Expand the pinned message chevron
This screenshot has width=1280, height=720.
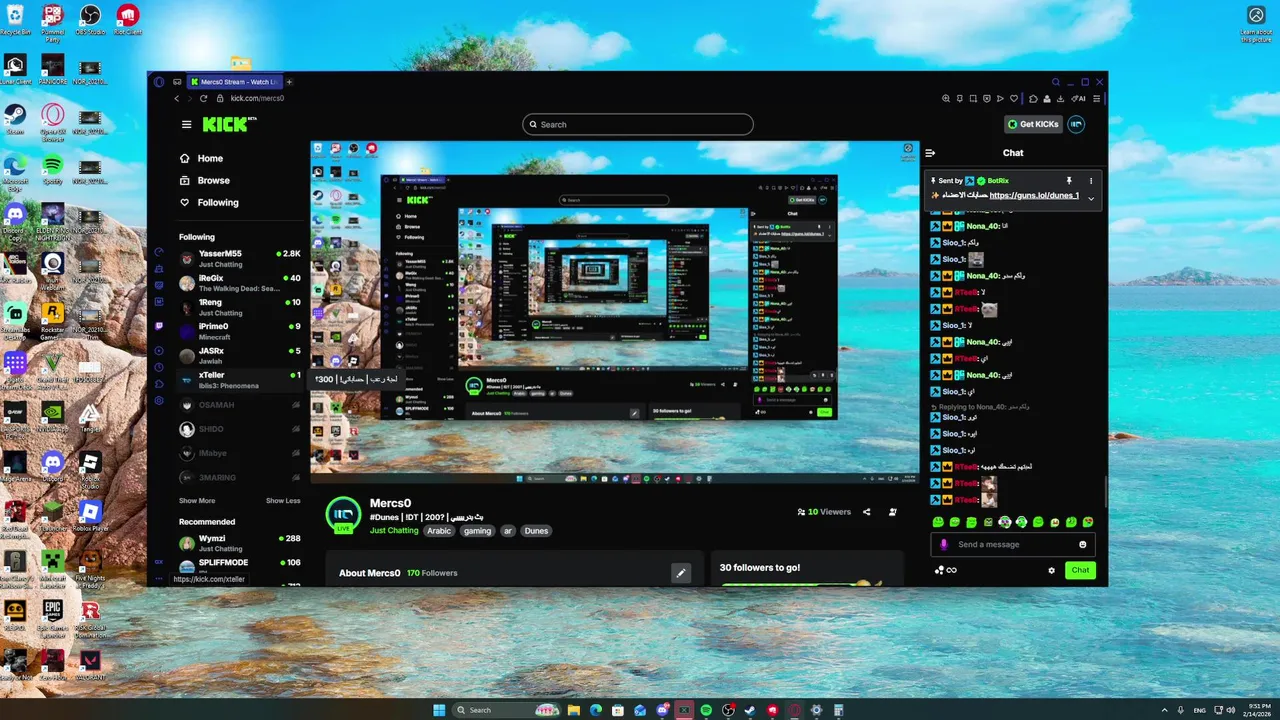click(1091, 198)
